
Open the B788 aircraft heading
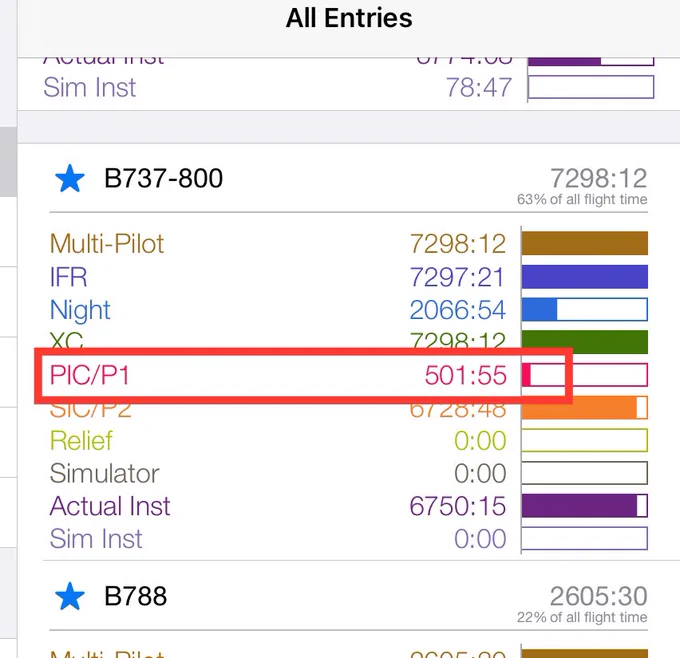135,596
